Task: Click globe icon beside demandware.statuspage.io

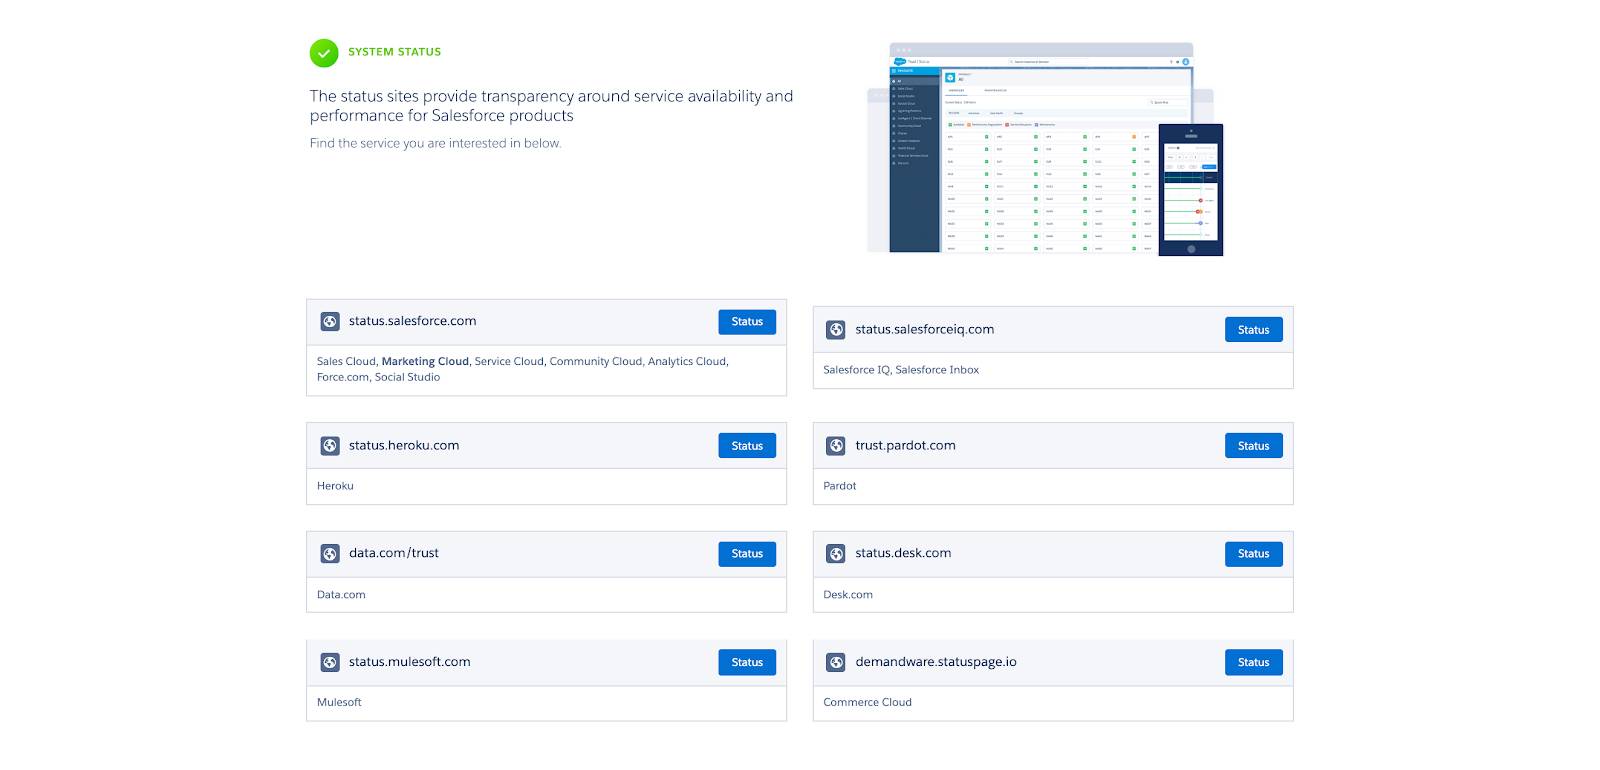Action: [836, 662]
